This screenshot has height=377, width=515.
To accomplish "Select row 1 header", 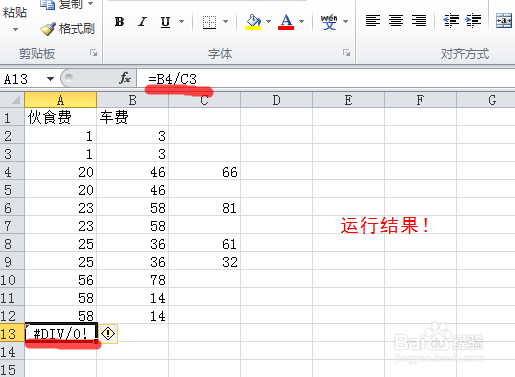I will (x=12, y=117).
